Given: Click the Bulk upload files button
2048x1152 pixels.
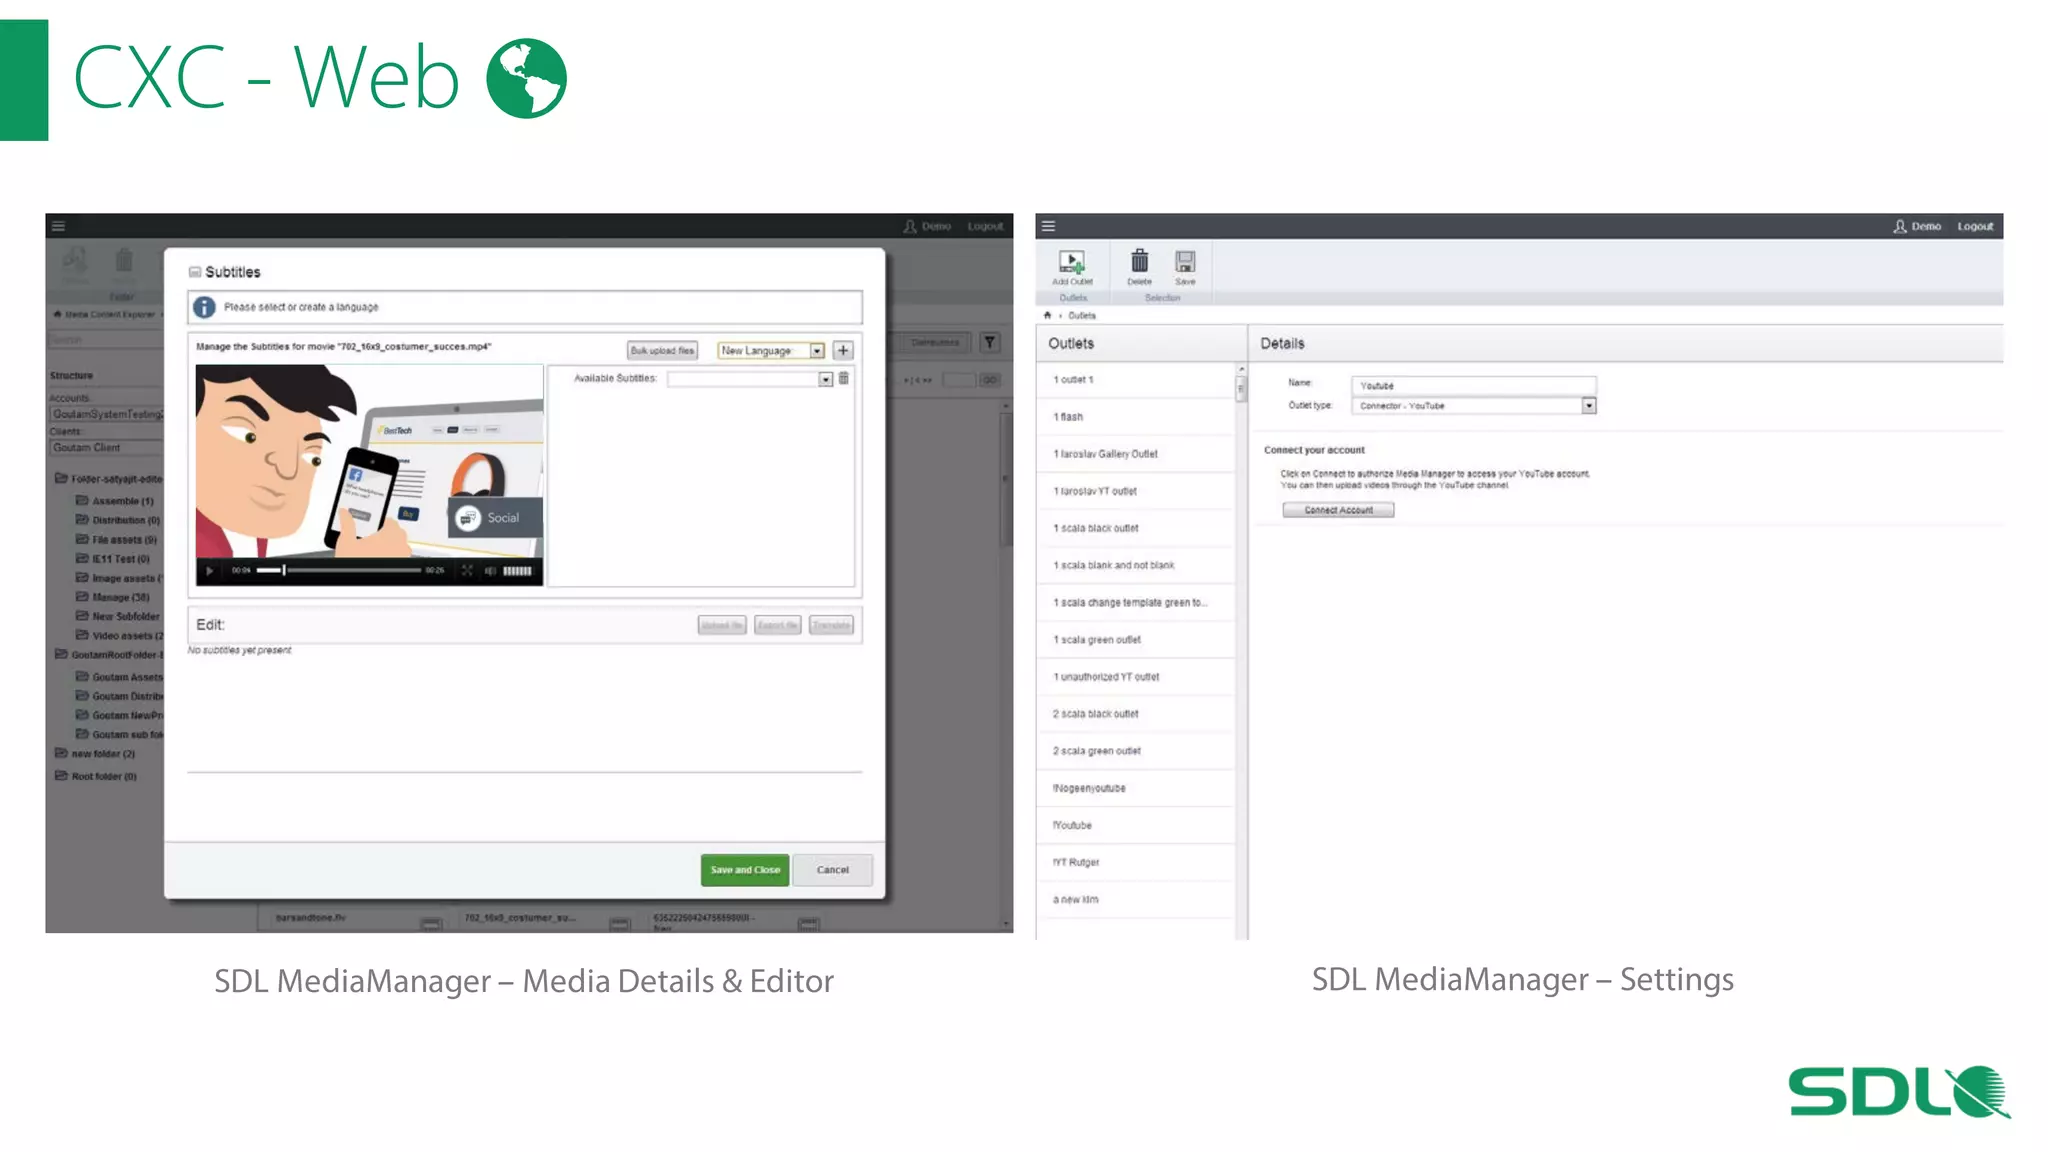Looking at the screenshot, I should point(662,351).
